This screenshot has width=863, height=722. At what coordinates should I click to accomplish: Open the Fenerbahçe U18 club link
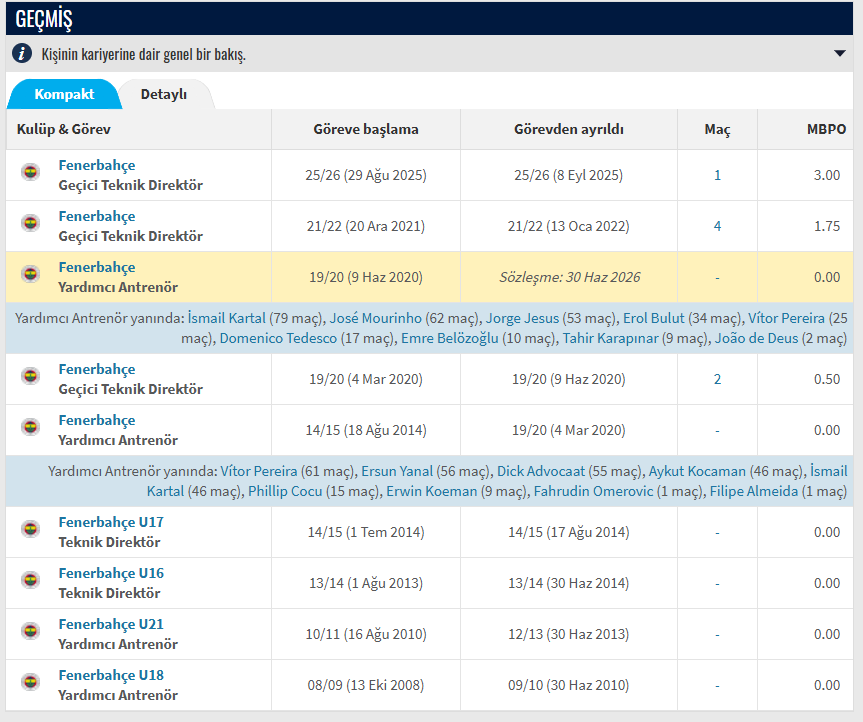click(111, 675)
